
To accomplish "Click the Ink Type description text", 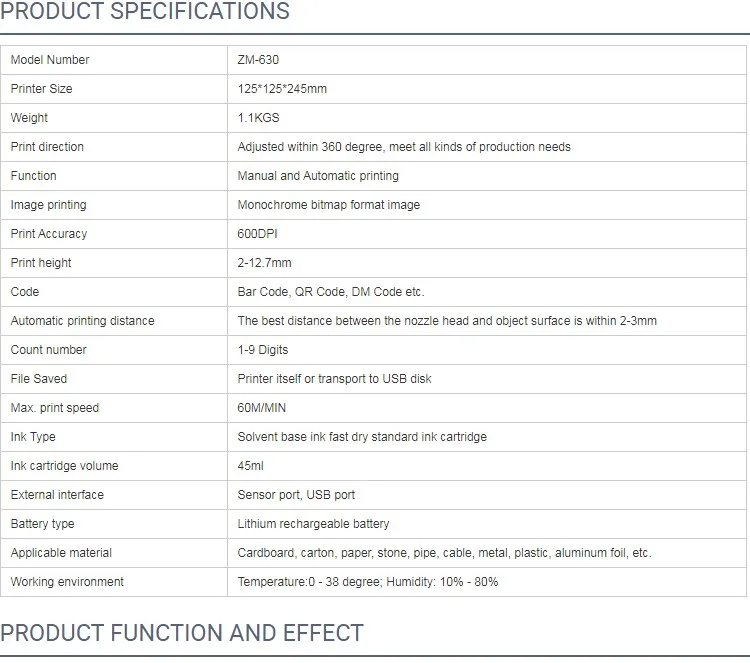I will click(362, 437).
